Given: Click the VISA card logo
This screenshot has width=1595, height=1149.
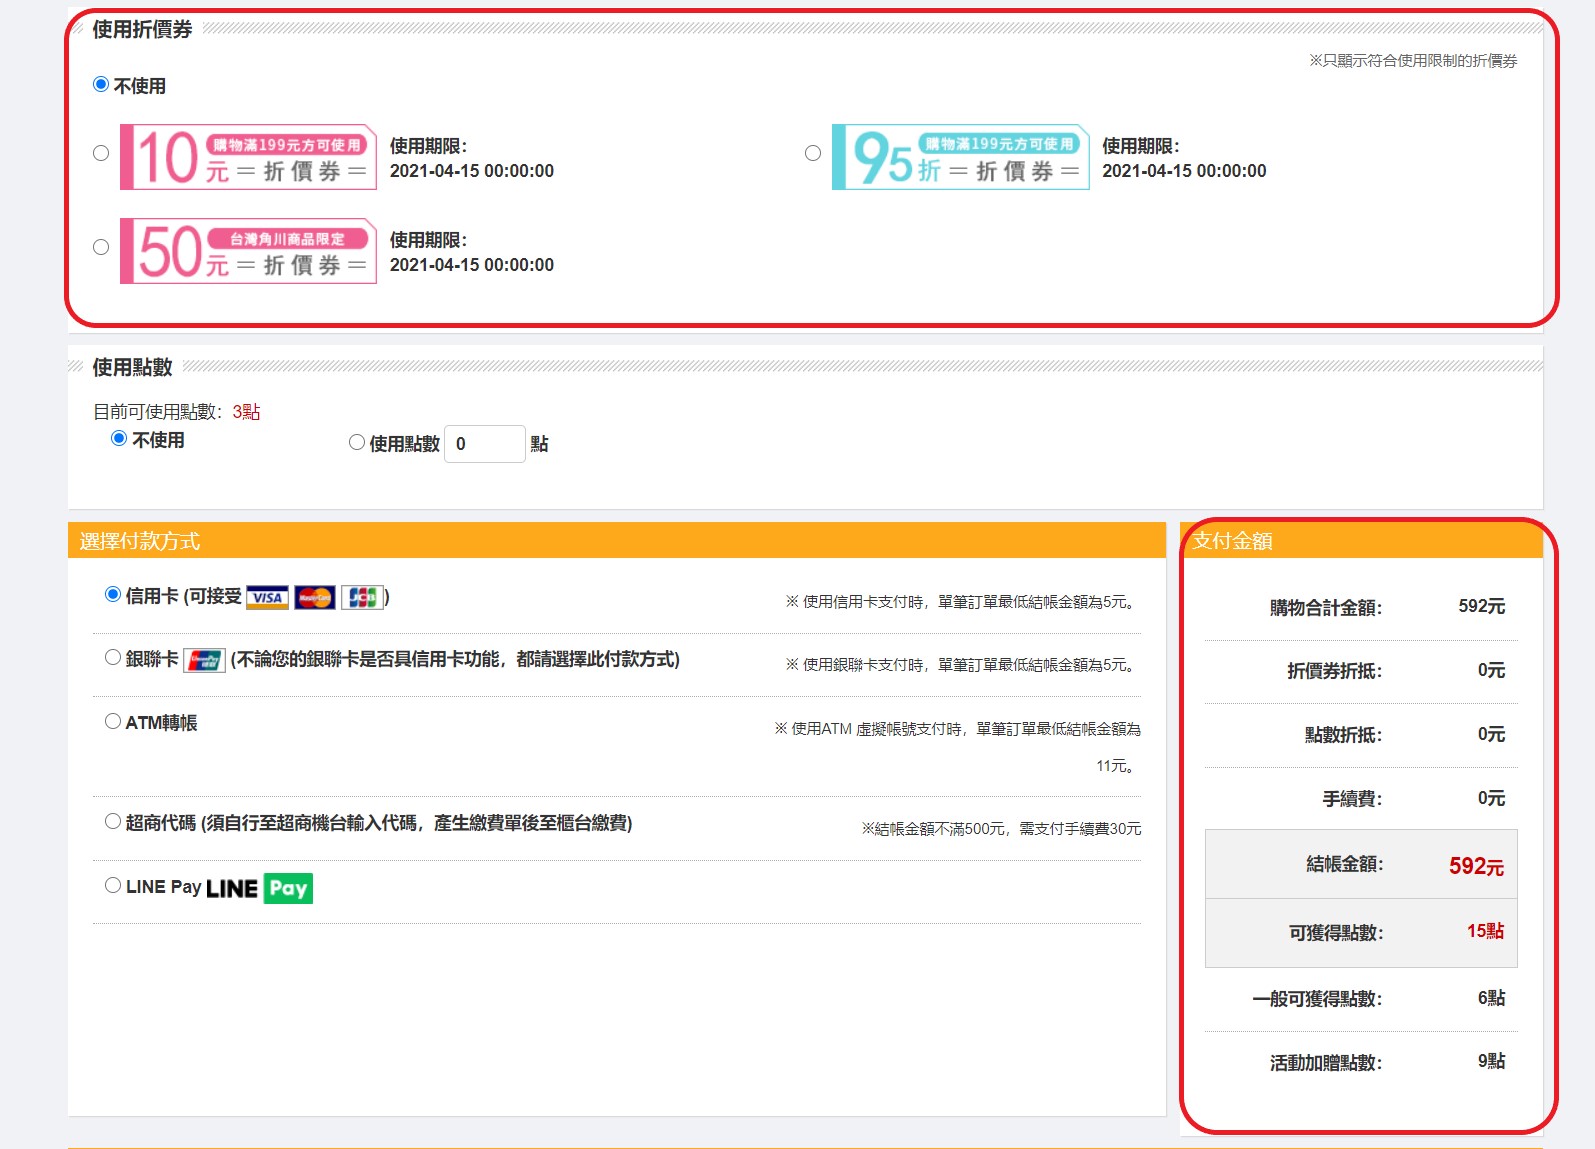Looking at the screenshot, I should tap(267, 598).
